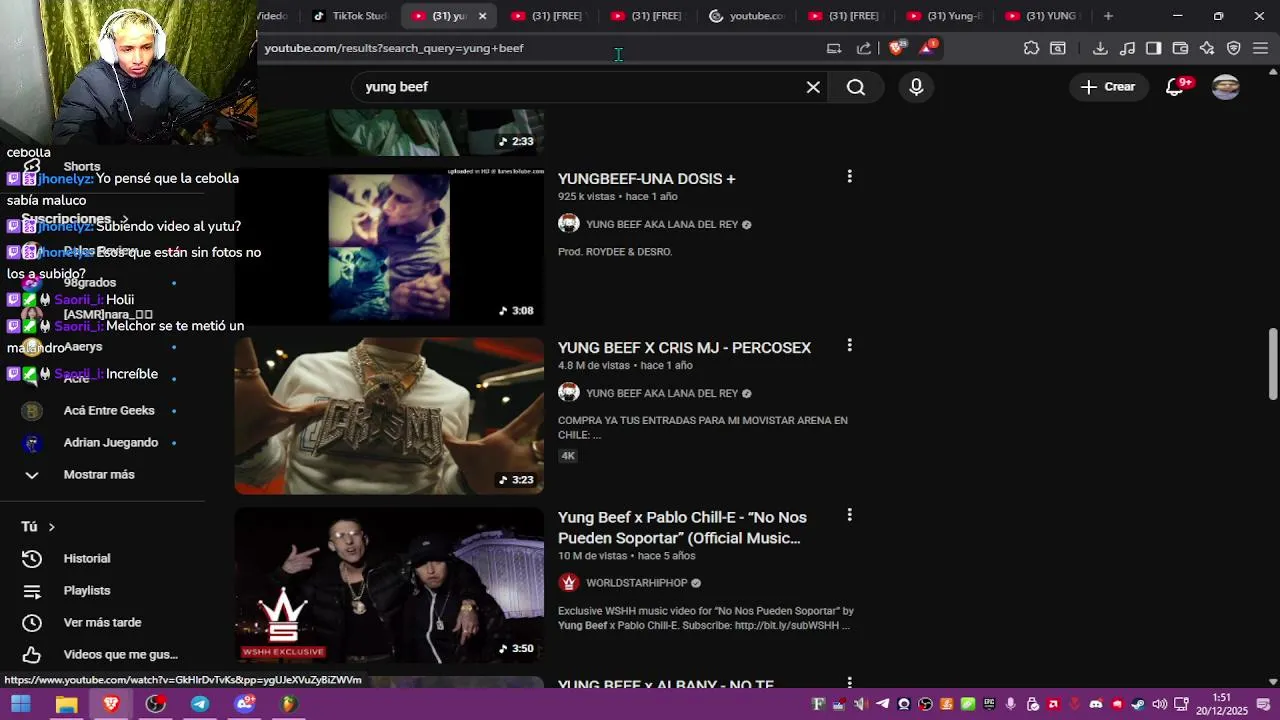
Task: Open a new browser tab
Action: [1108, 16]
